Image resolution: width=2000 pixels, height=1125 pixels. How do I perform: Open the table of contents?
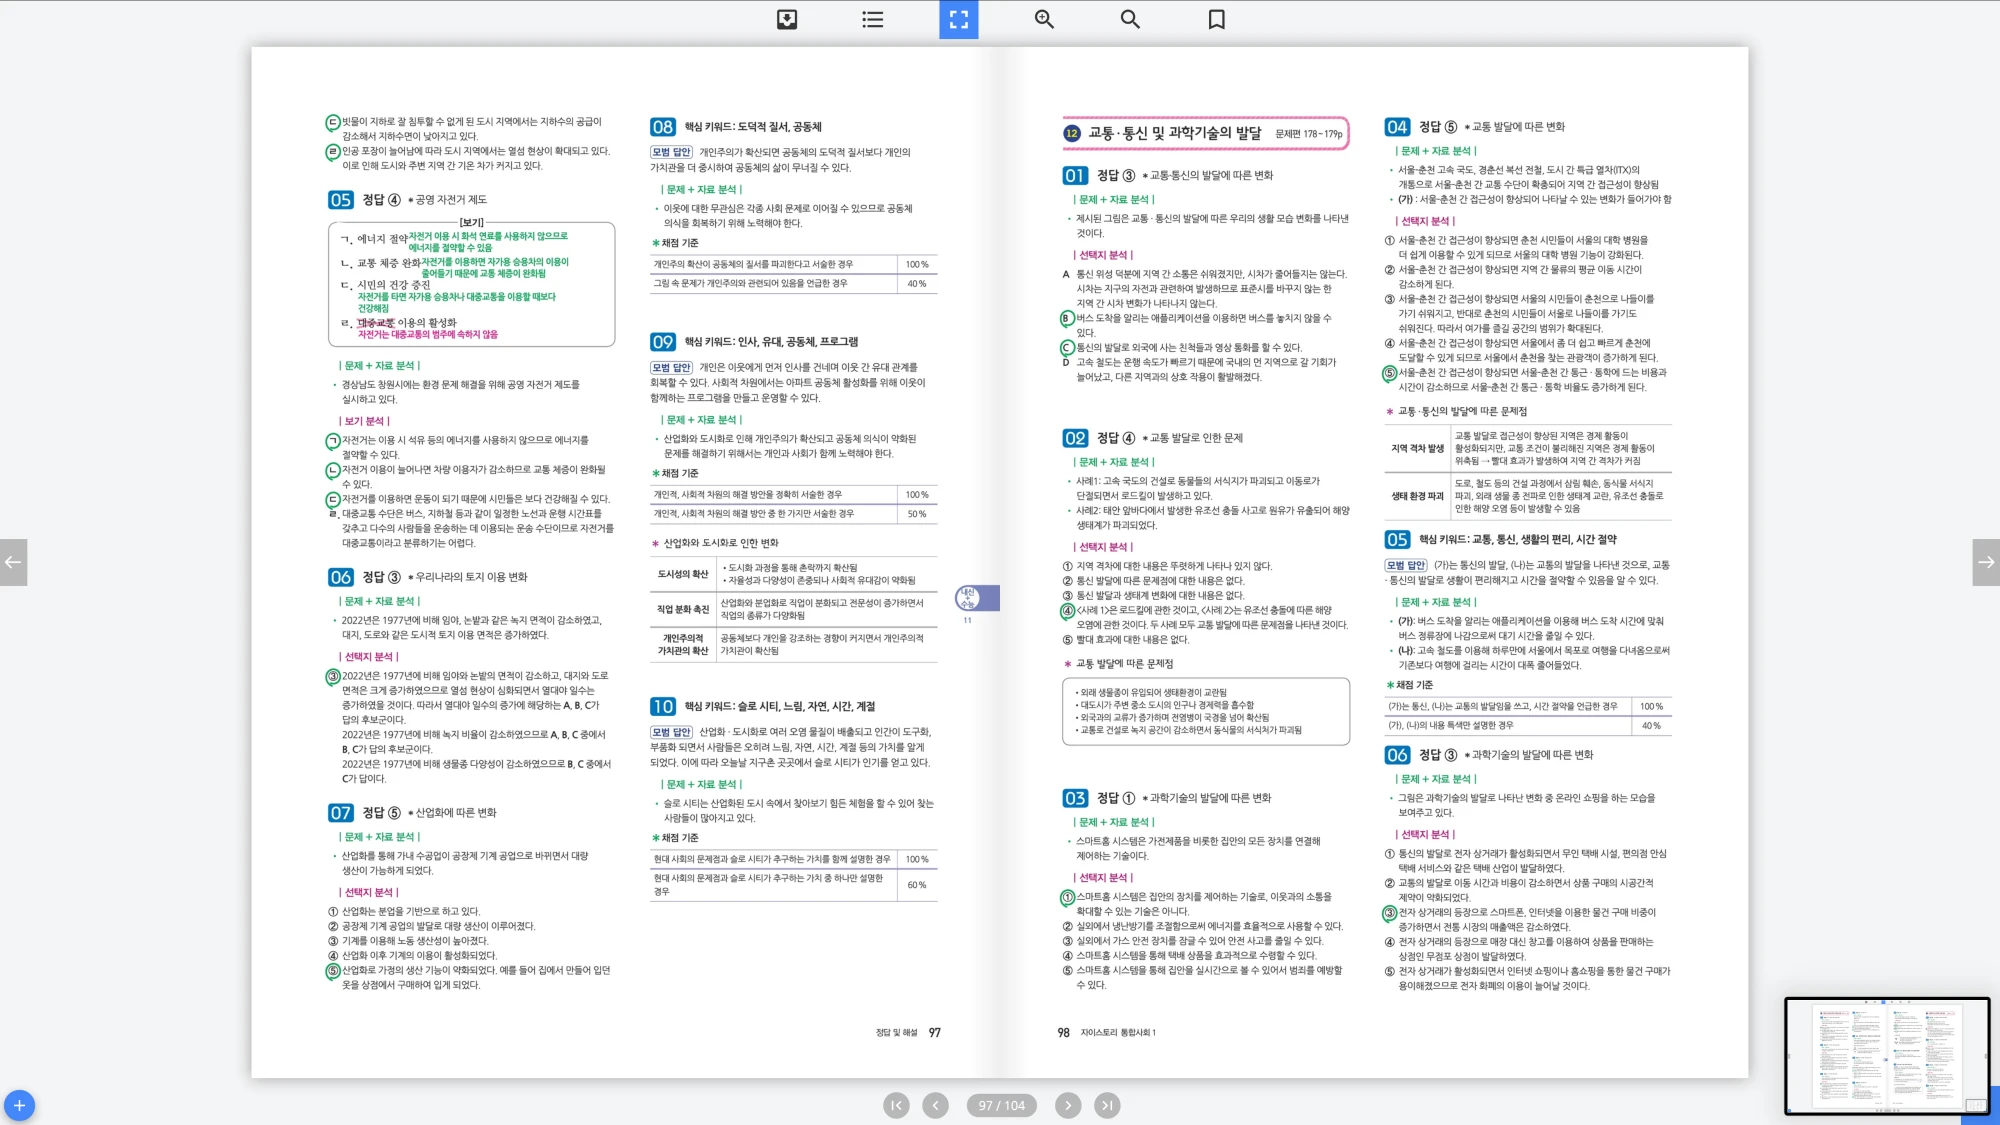click(872, 19)
